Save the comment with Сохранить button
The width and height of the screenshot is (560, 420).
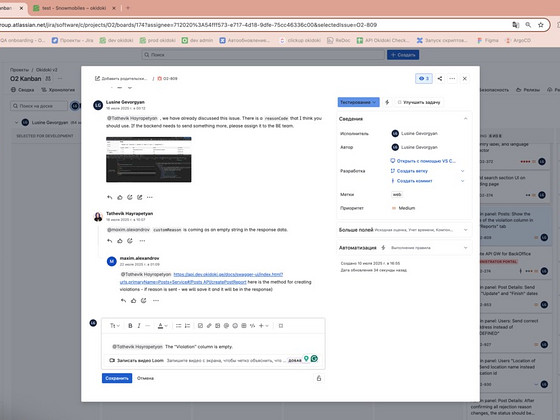click(x=117, y=378)
